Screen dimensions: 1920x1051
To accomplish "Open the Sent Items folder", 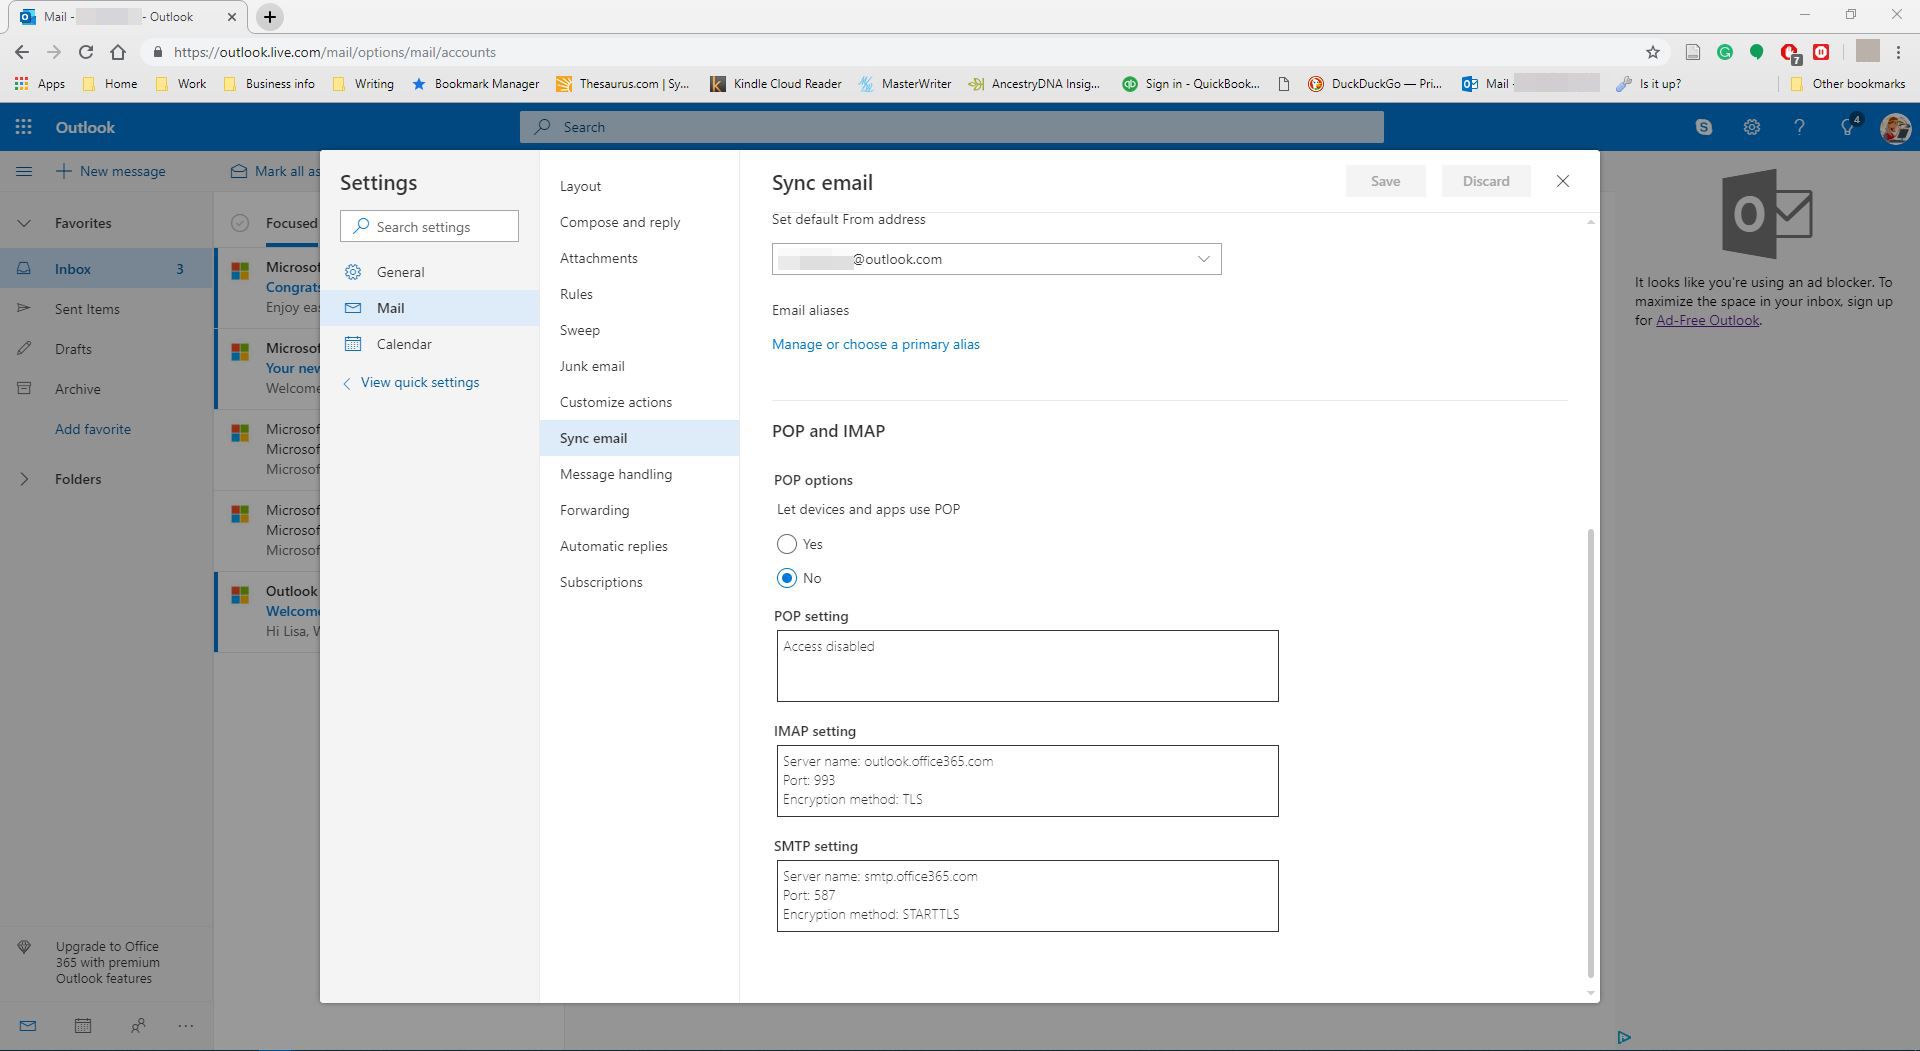I will (106, 309).
